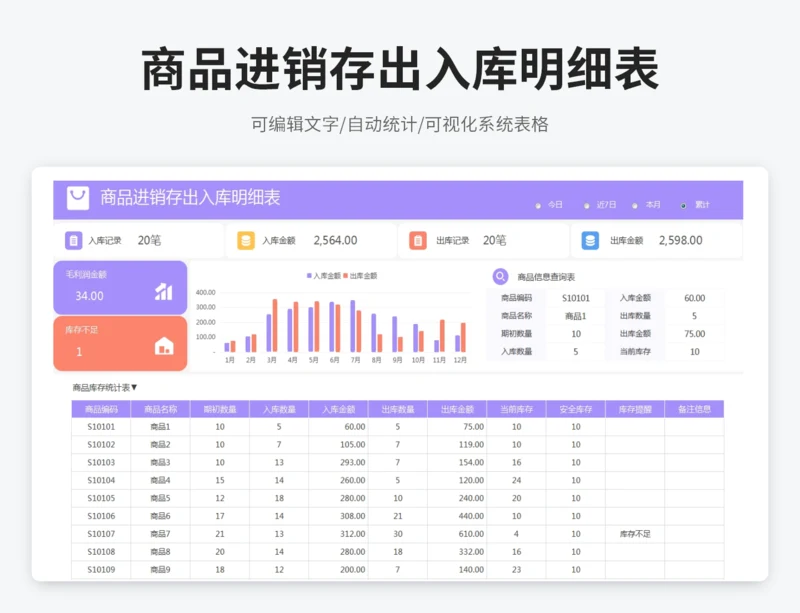Screen dimensions: 800x613
Task: Click the 293.00 入库金额 cell
Action: click(338, 462)
